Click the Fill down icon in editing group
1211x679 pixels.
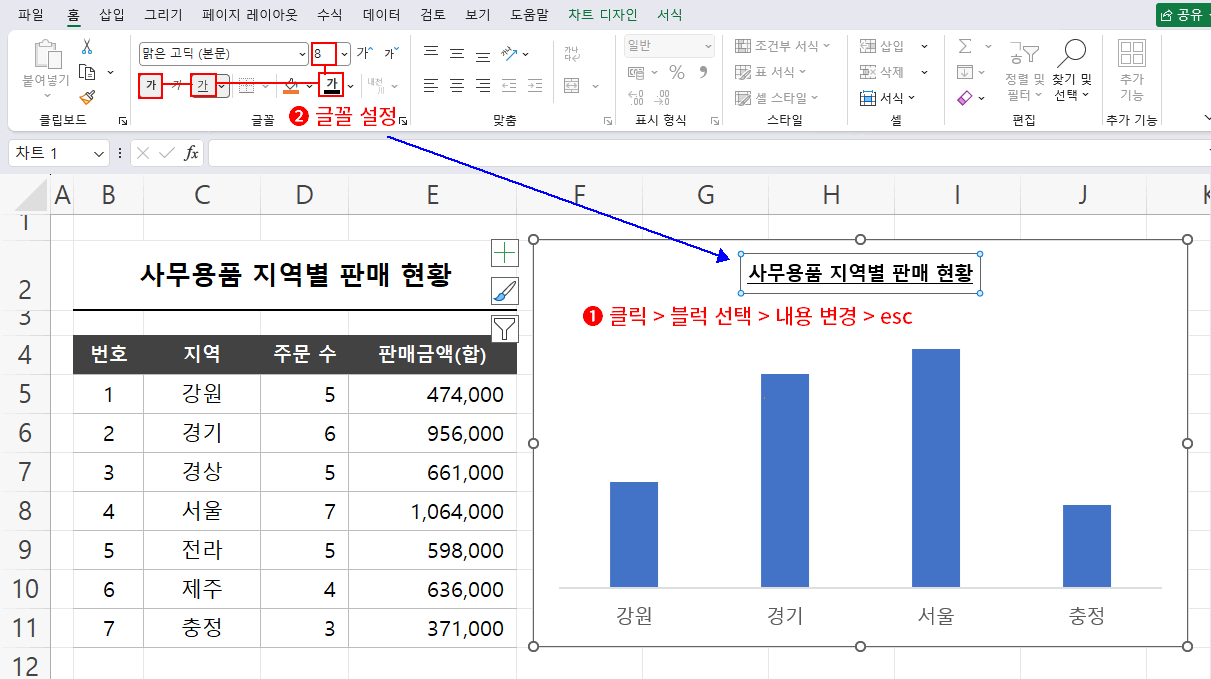965,72
